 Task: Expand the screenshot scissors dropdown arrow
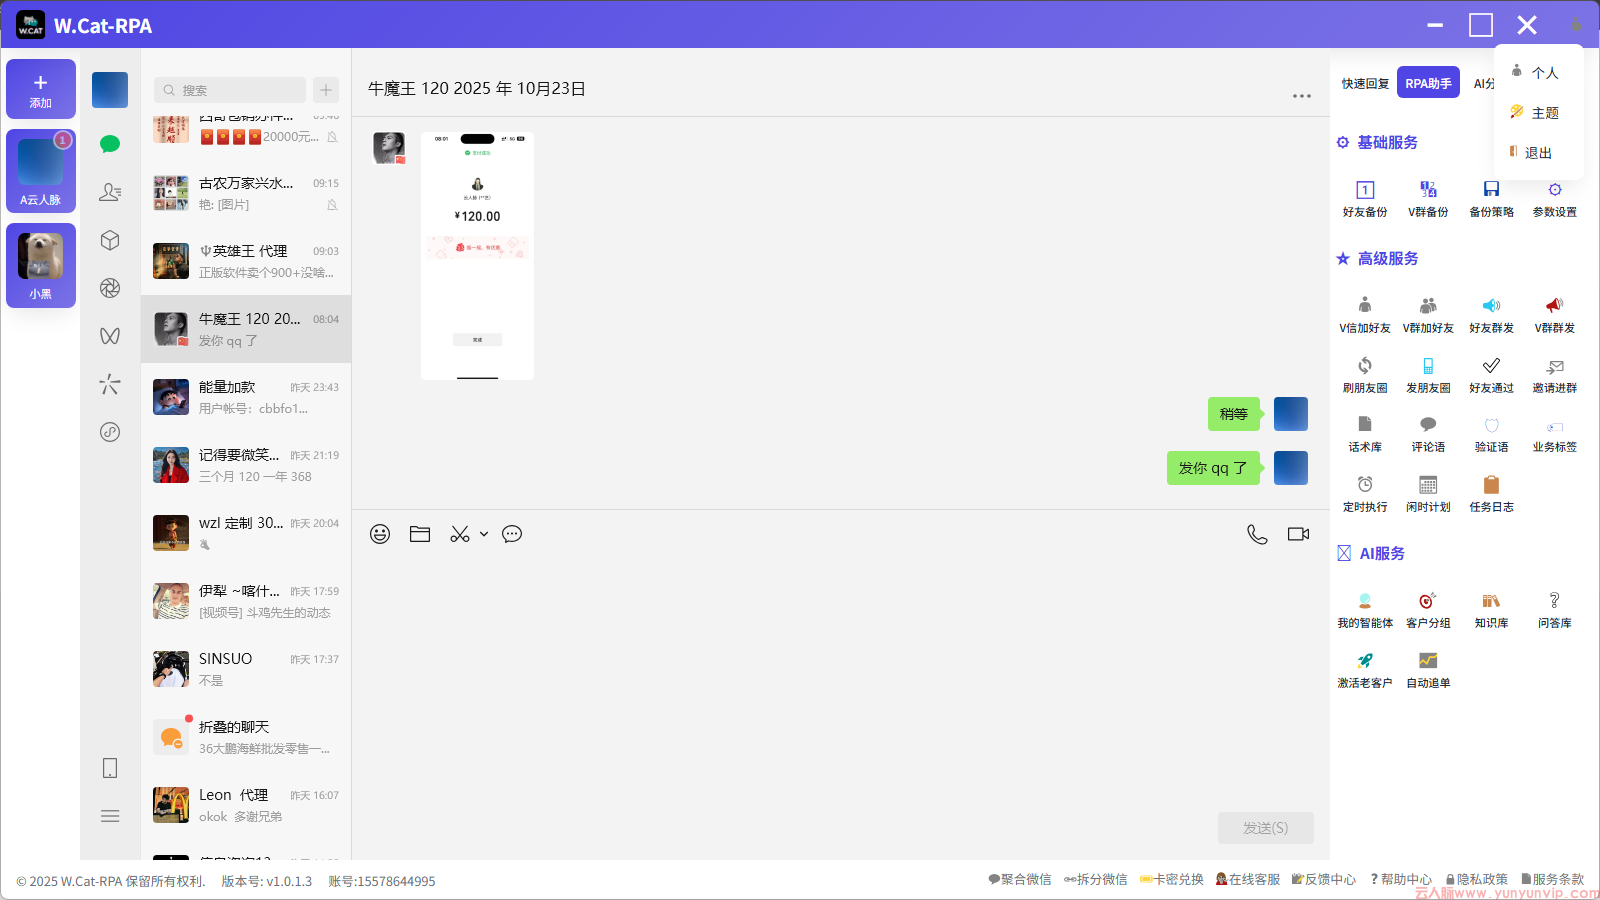click(484, 534)
